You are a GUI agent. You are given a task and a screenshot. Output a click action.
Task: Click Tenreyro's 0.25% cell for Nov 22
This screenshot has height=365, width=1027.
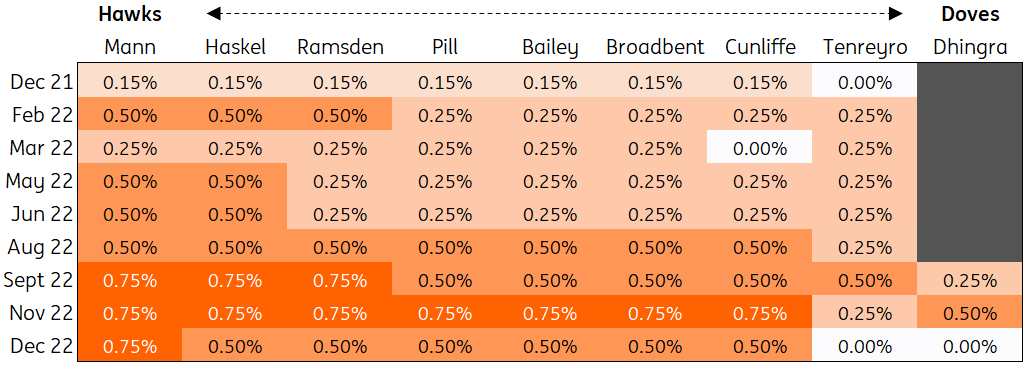[865, 311]
